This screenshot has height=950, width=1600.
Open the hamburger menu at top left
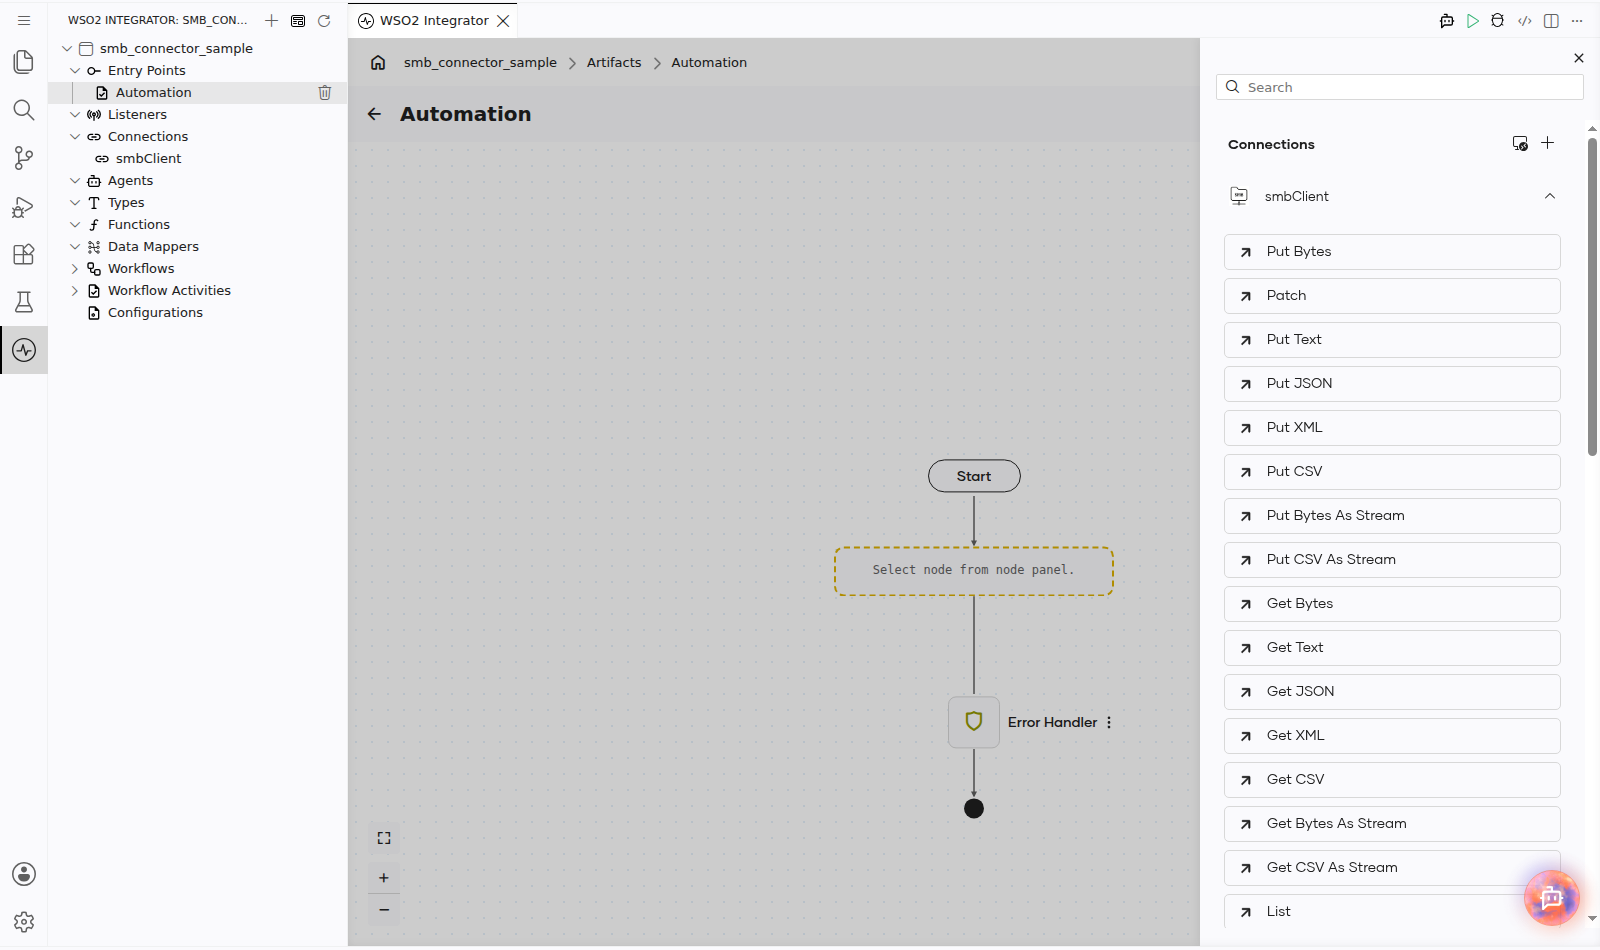(x=24, y=20)
